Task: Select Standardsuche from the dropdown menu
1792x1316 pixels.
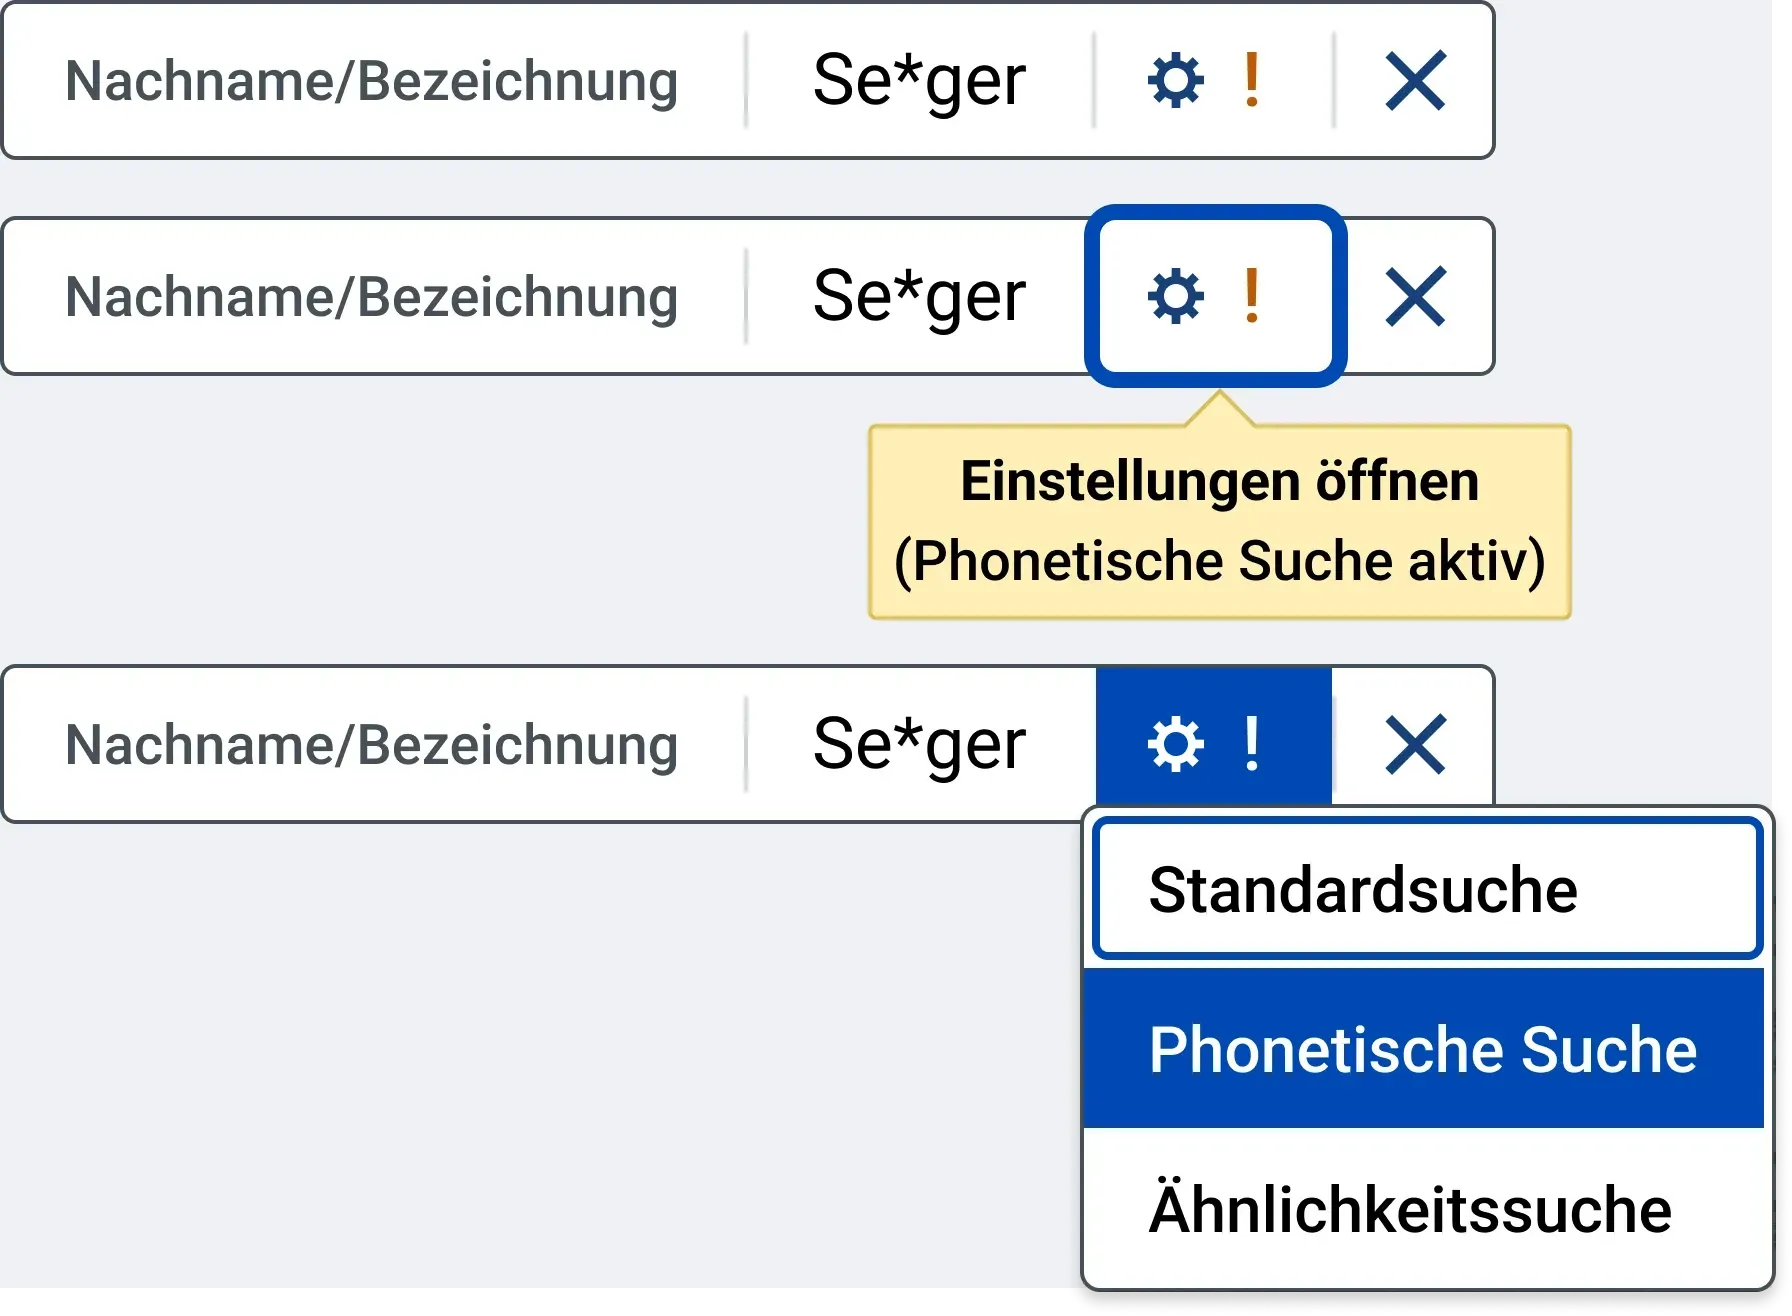Action: pyautogui.click(x=1427, y=889)
